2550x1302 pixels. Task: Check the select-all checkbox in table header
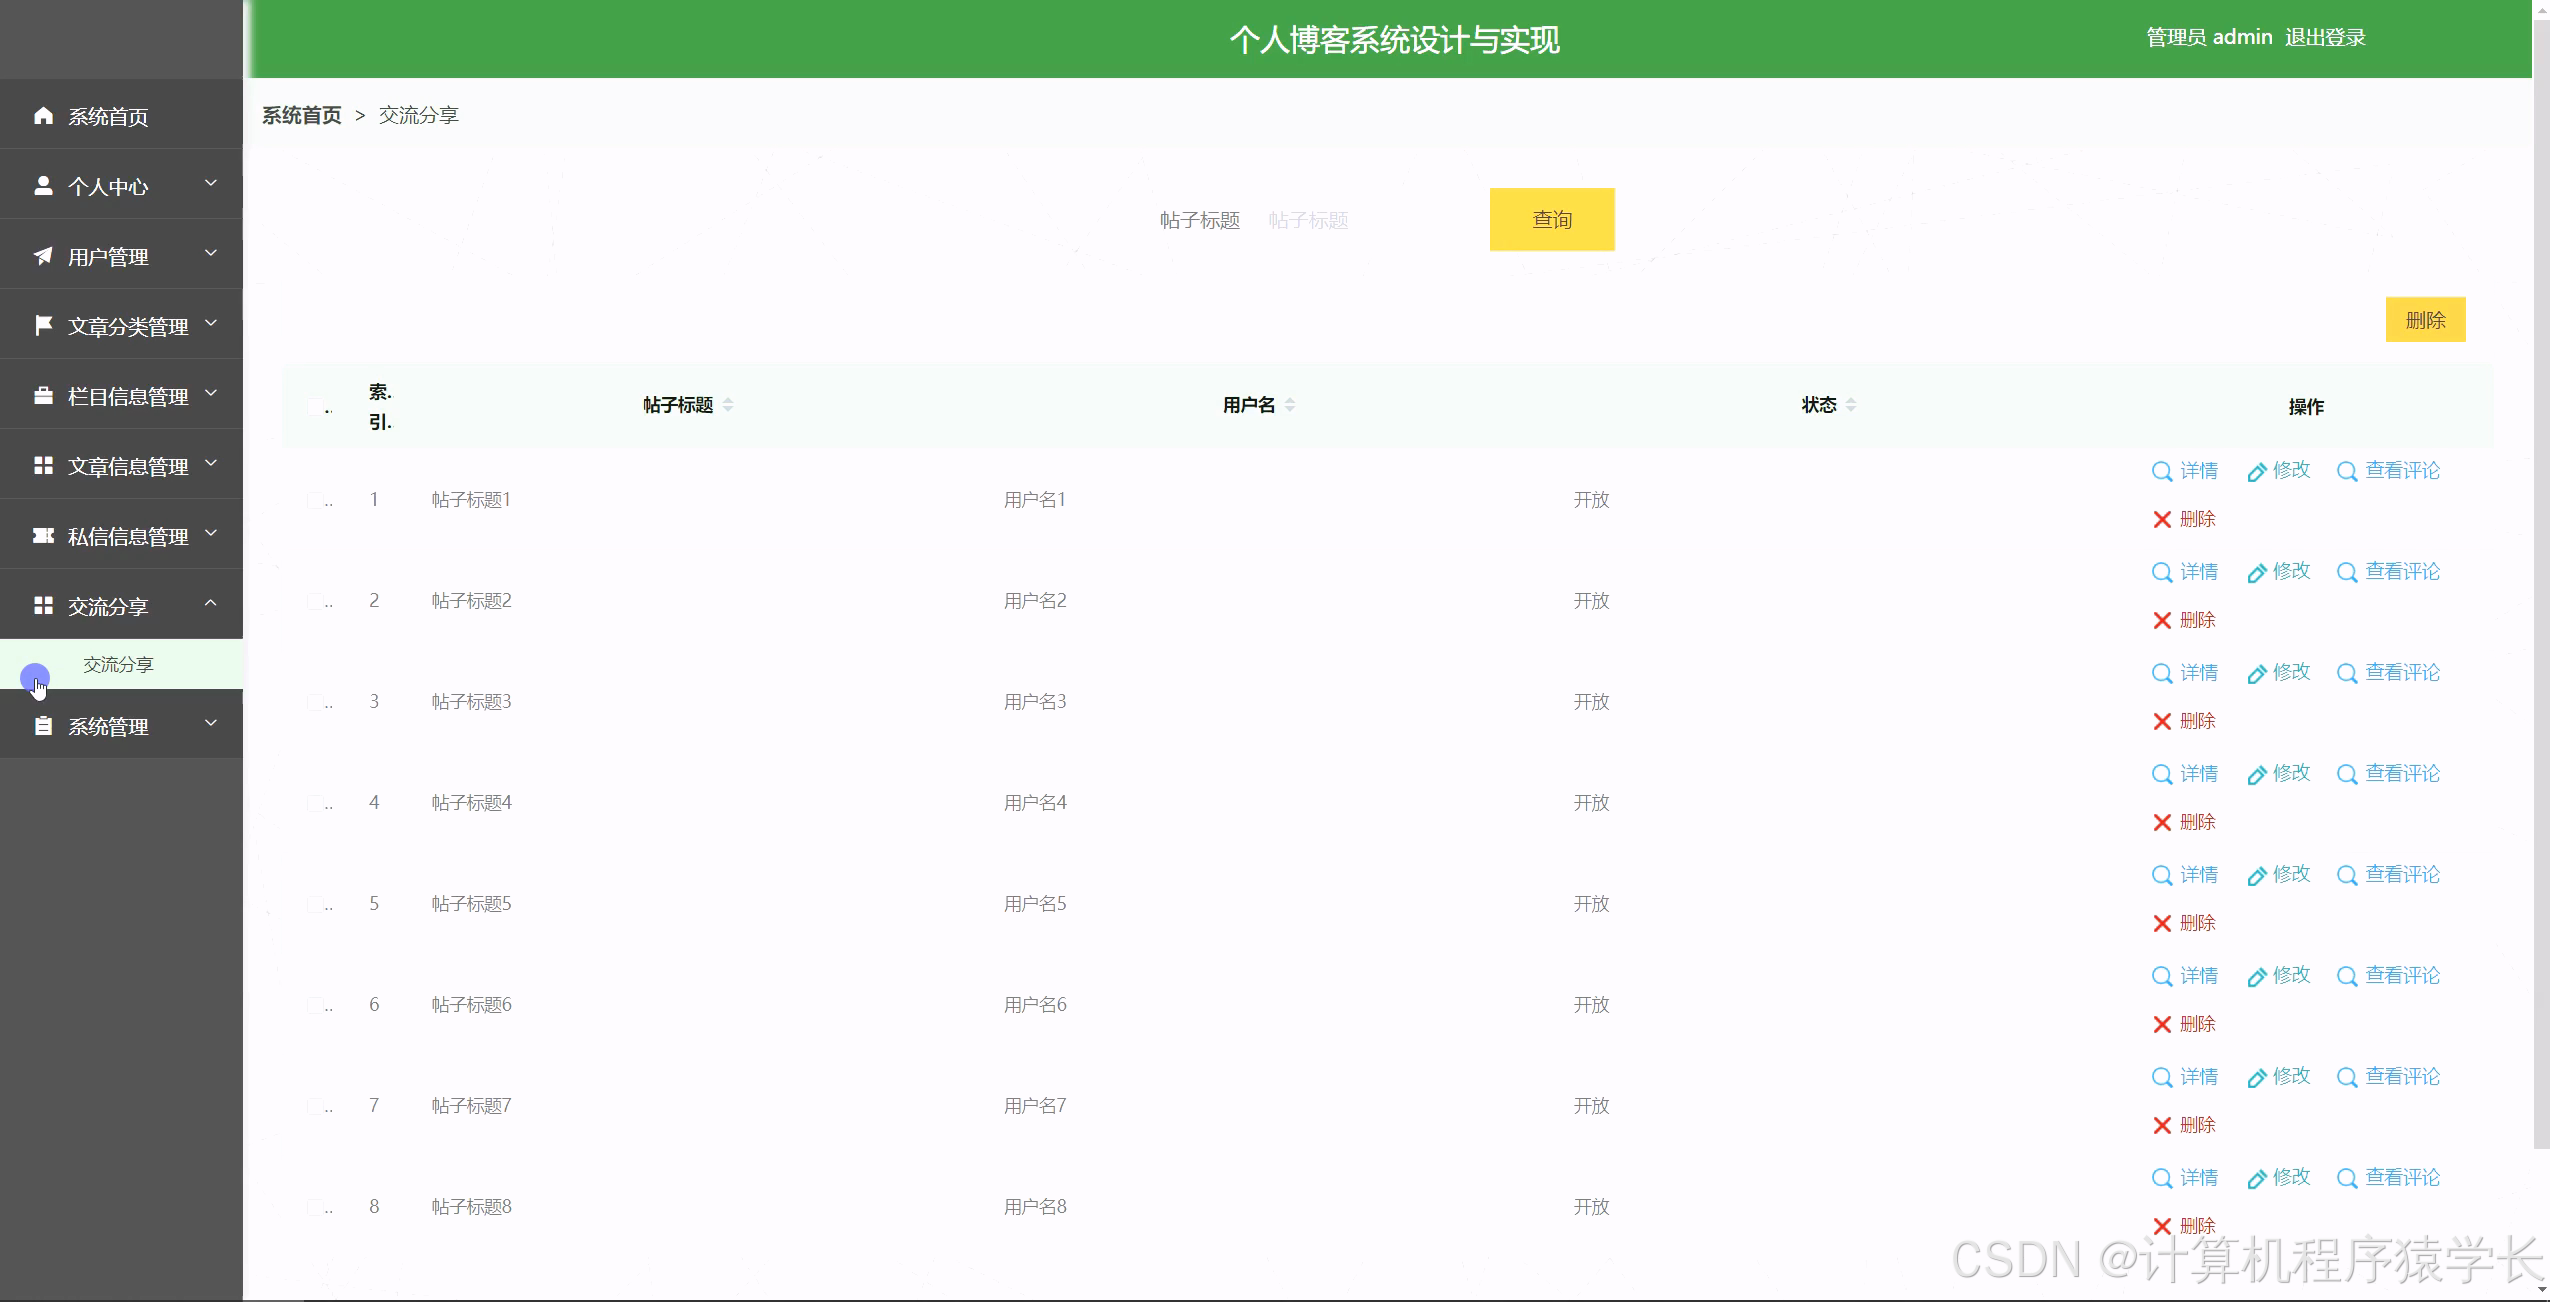(317, 405)
